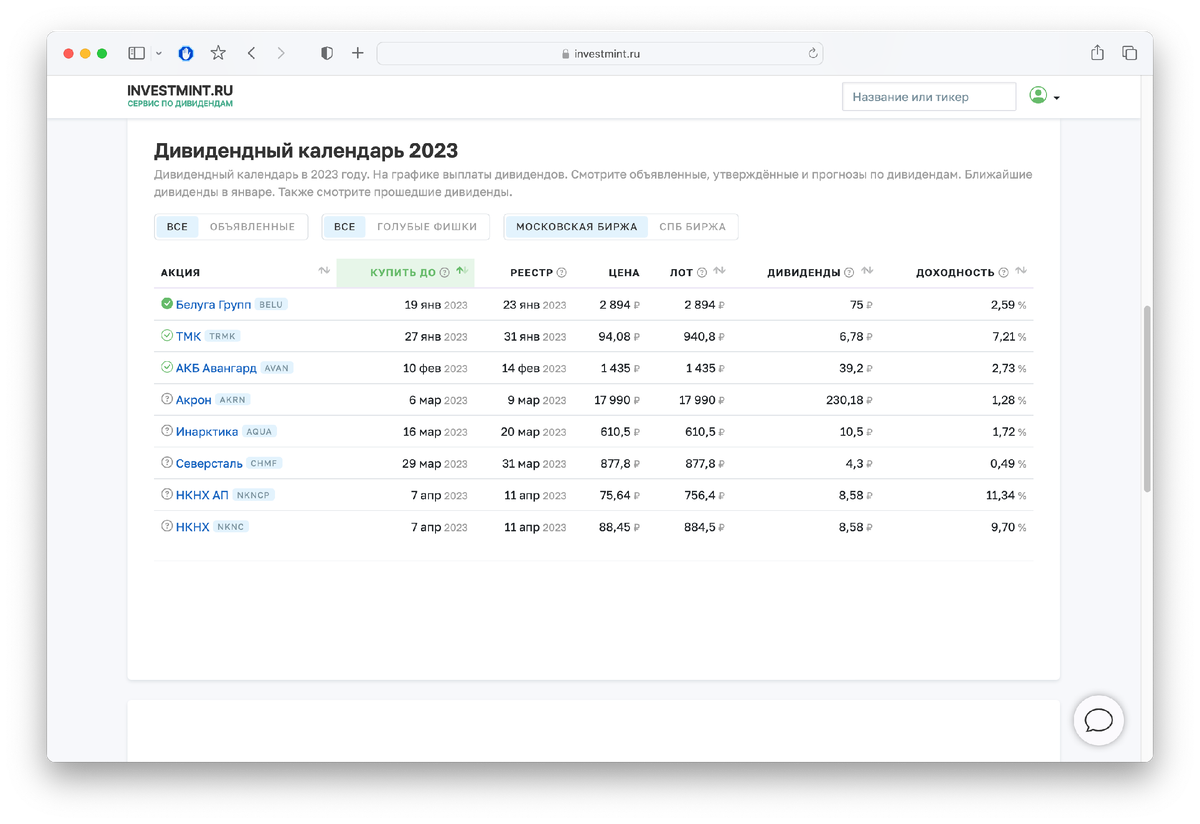Click the help icon beside ДИВИДЕНДЫ
This screenshot has height=824, width=1200.
[x=849, y=272]
